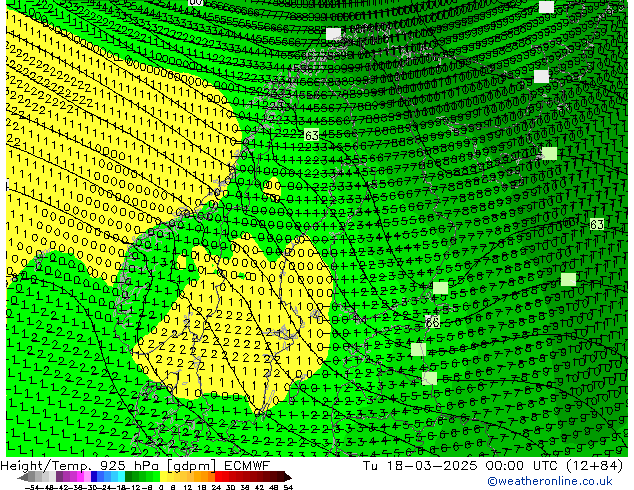Pick the bright red legend swatch above 24
The image size is (634, 490).
pos(218,477)
